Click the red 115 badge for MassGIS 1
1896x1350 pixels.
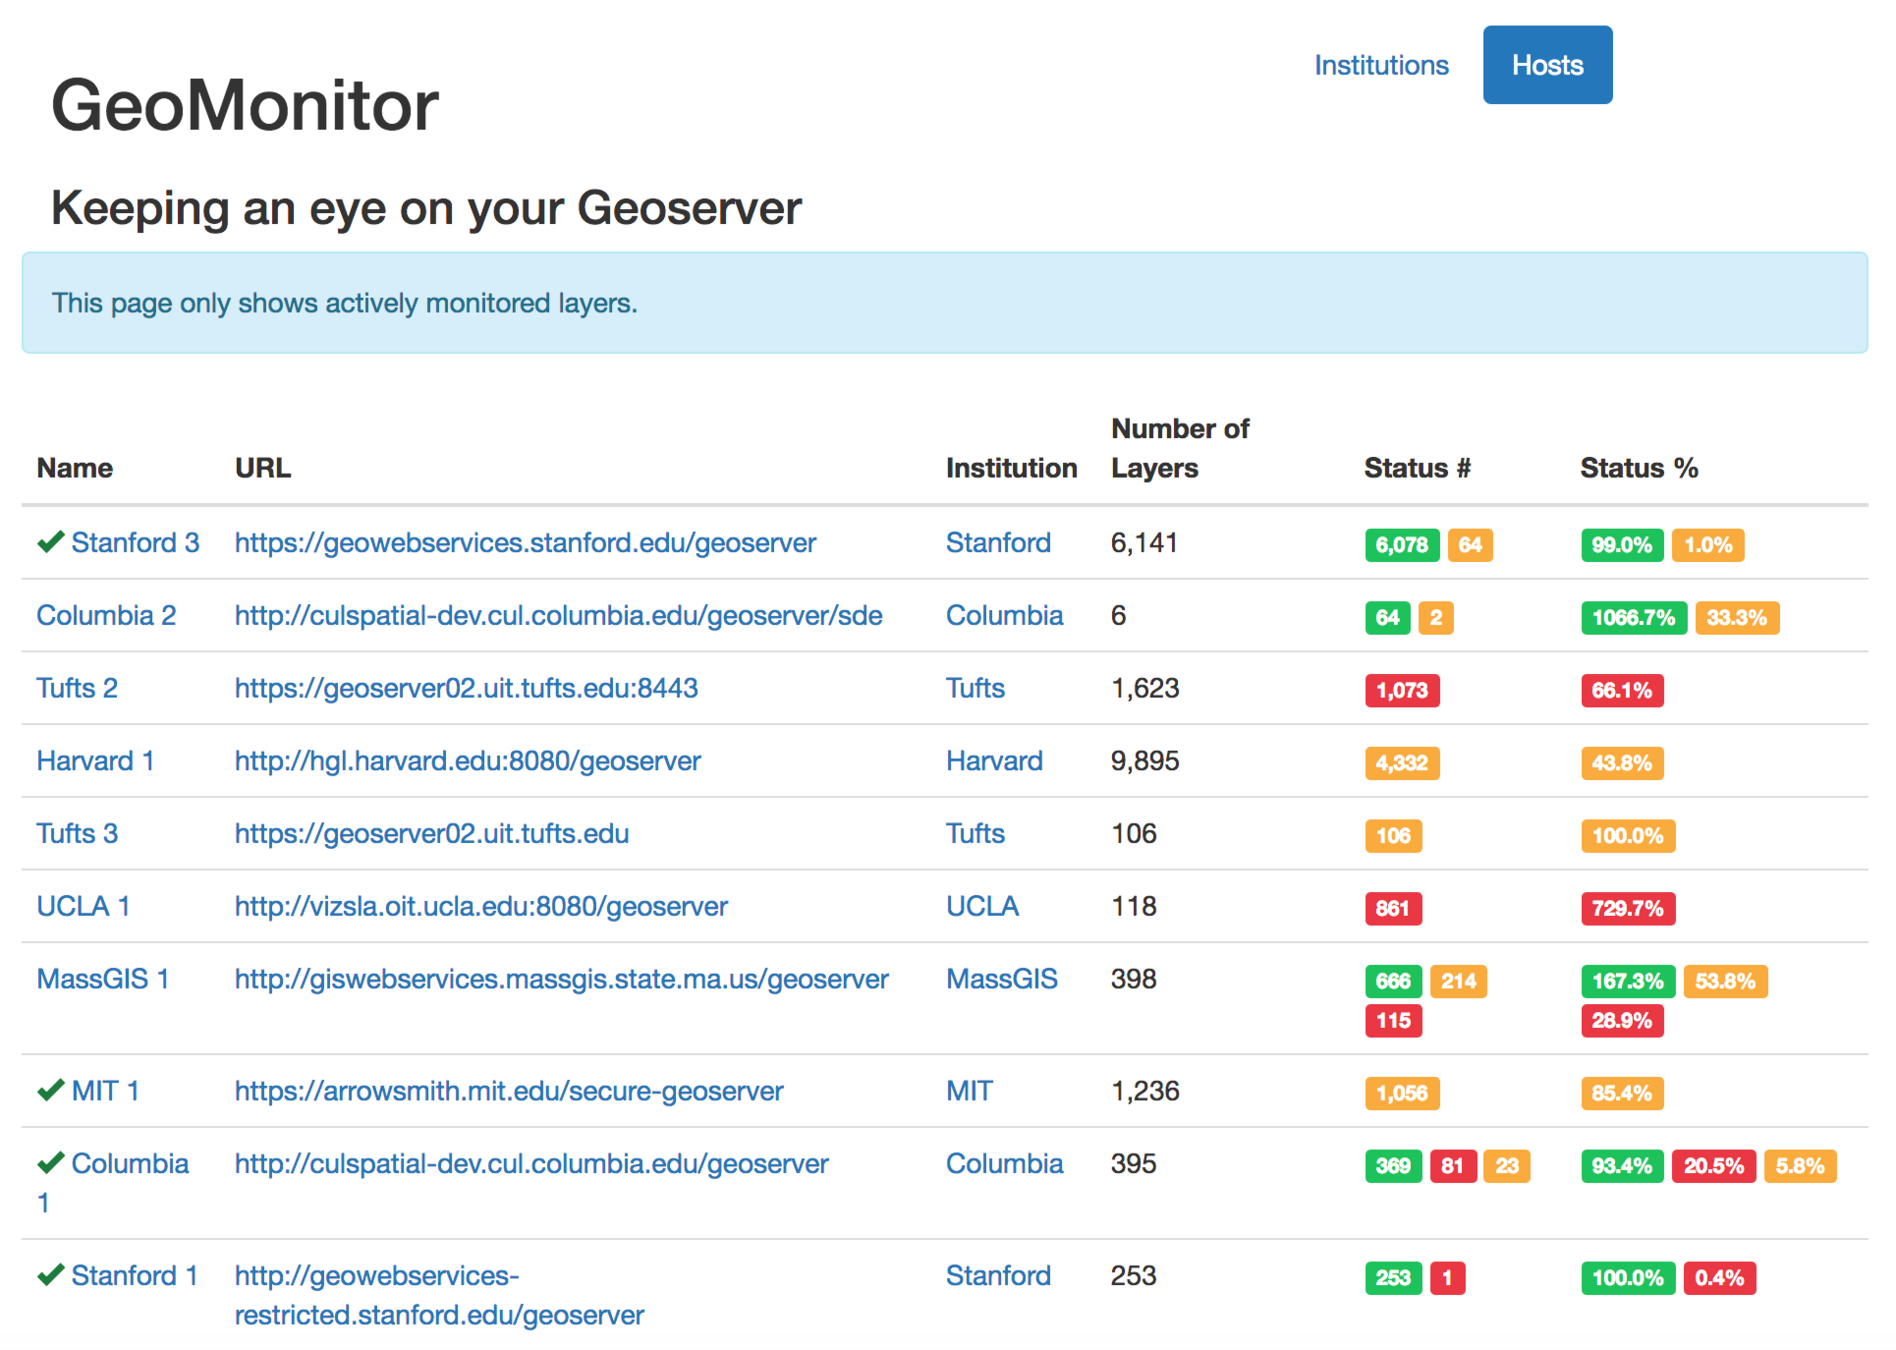click(x=1393, y=1021)
